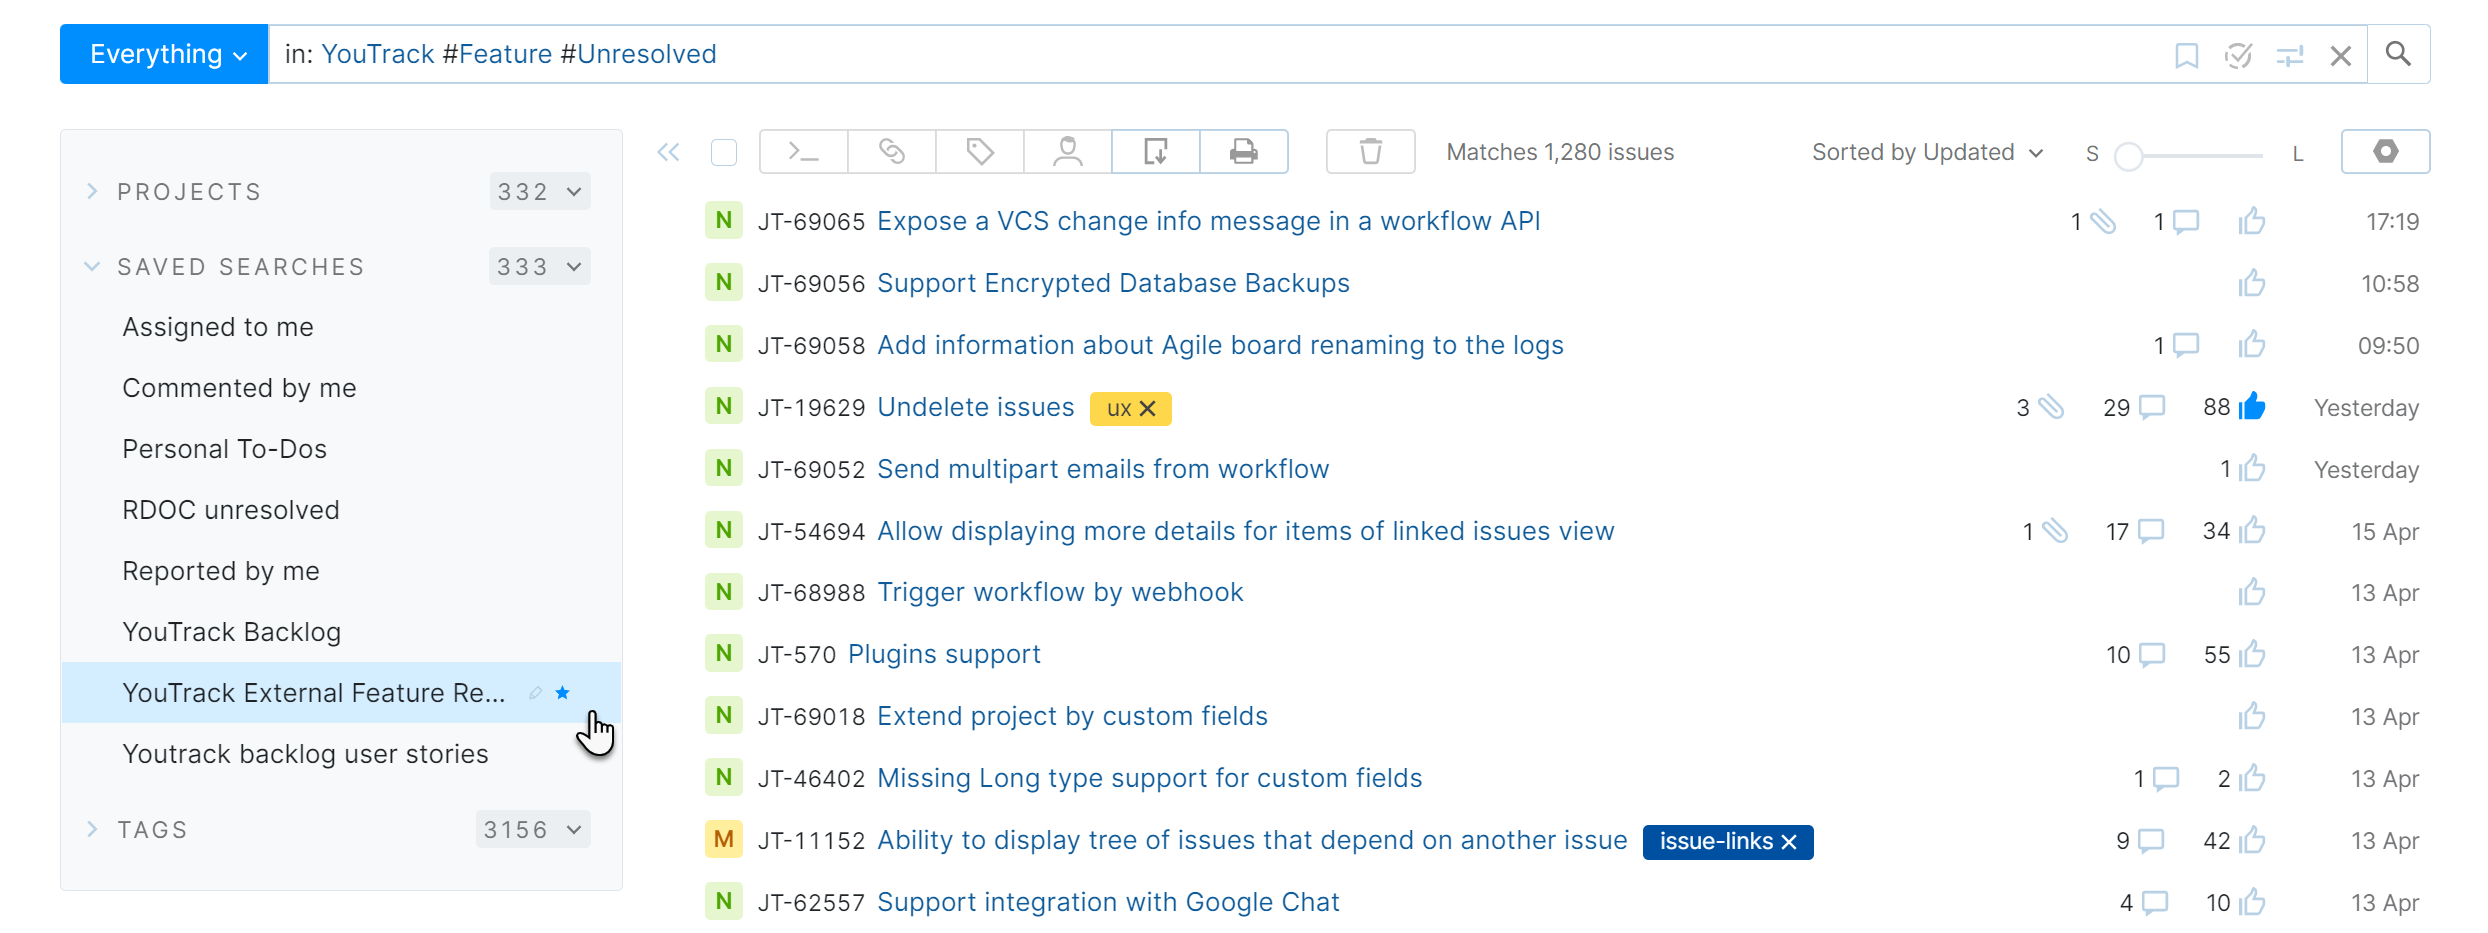Select the link issues icon
The width and height of the screenshot is (2488, 933).
[891, 151]
